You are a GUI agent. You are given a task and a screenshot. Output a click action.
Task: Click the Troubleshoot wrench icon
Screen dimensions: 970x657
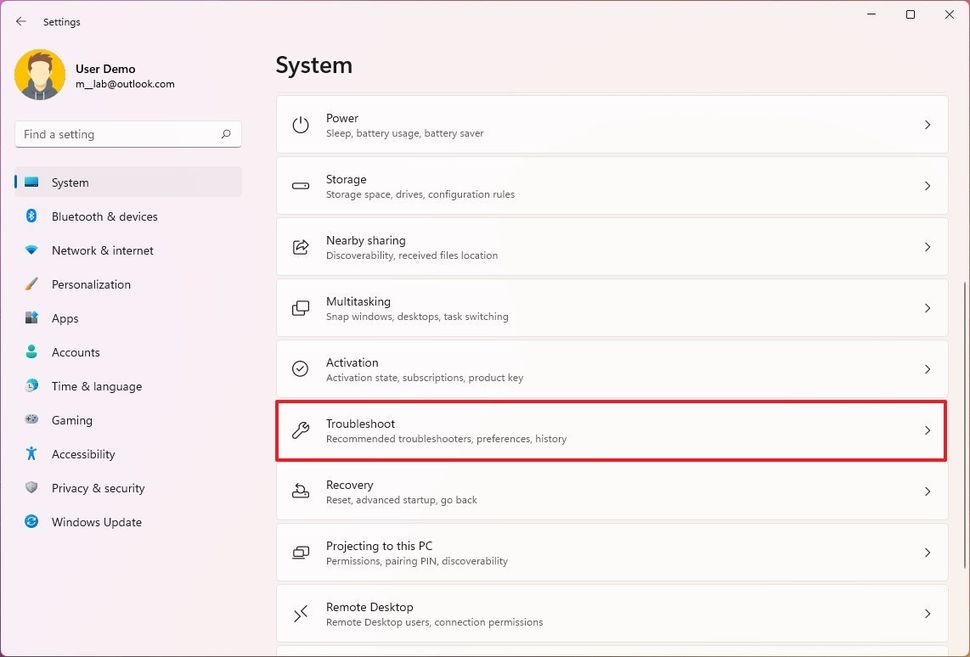point(300,430)
